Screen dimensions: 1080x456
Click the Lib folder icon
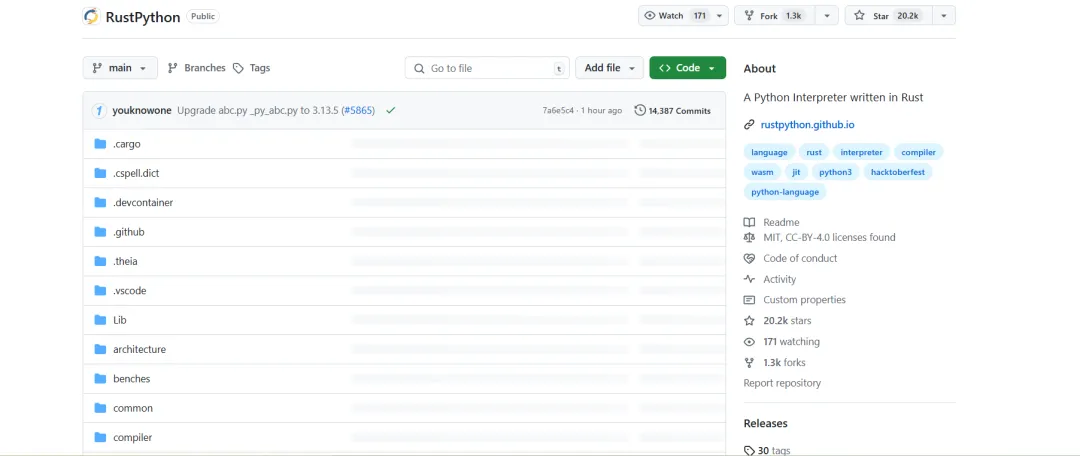point(100,320)
